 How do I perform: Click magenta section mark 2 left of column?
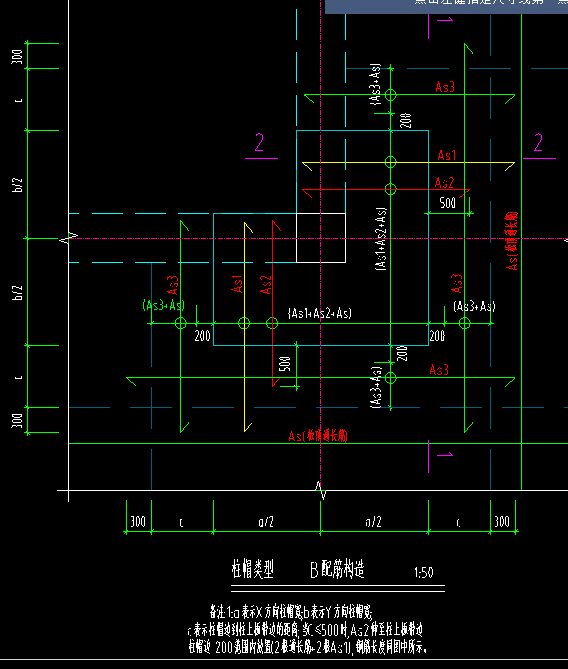pyautogui.click(x=259, y=142)
